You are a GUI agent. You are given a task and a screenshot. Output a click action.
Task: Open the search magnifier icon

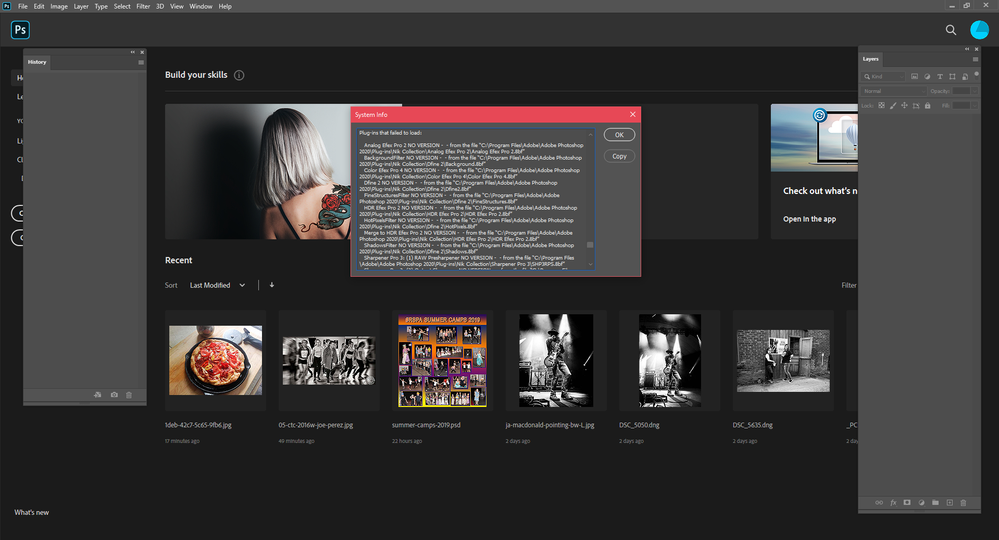click(x=951, y=30)
